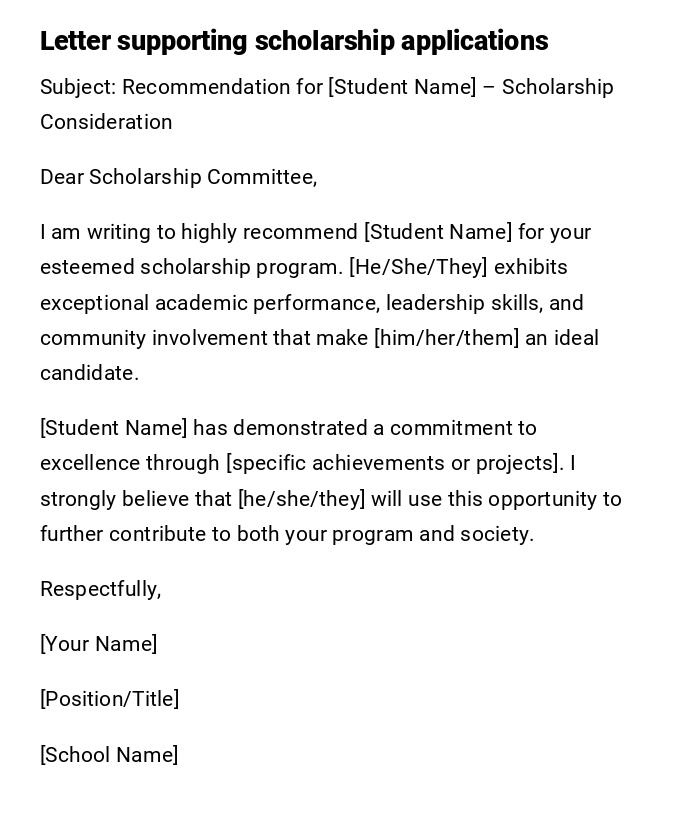Click the [School Name] placeholder
The image size is (700, 817).
tap(109, 756)
